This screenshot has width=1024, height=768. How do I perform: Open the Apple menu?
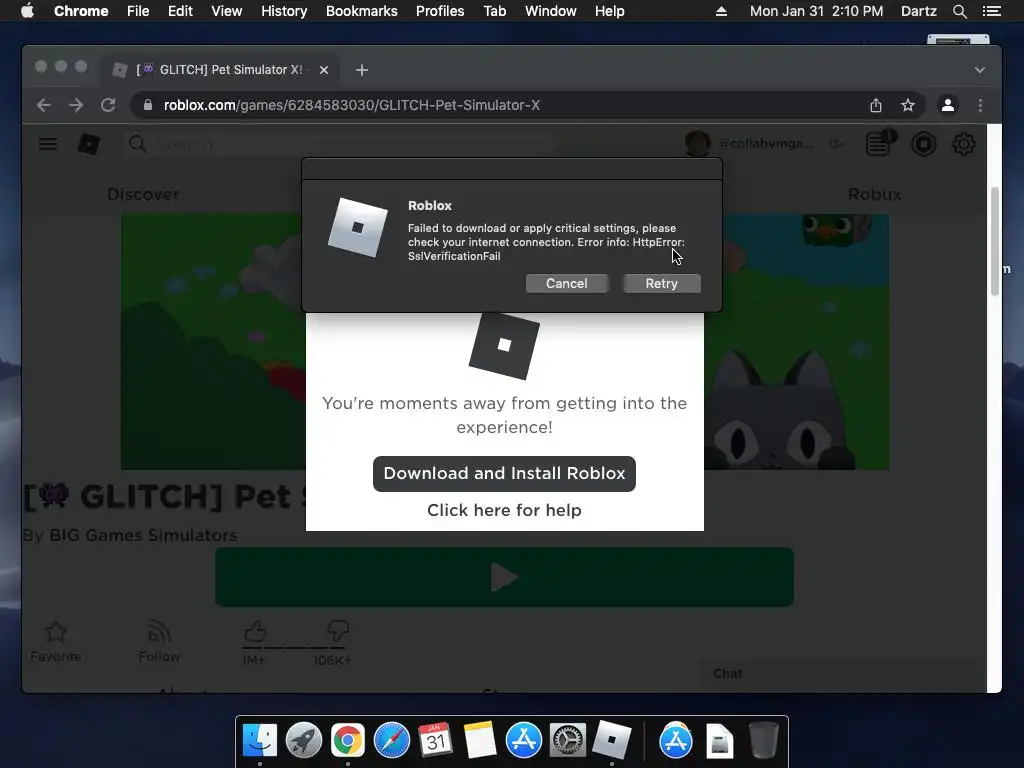27,11
